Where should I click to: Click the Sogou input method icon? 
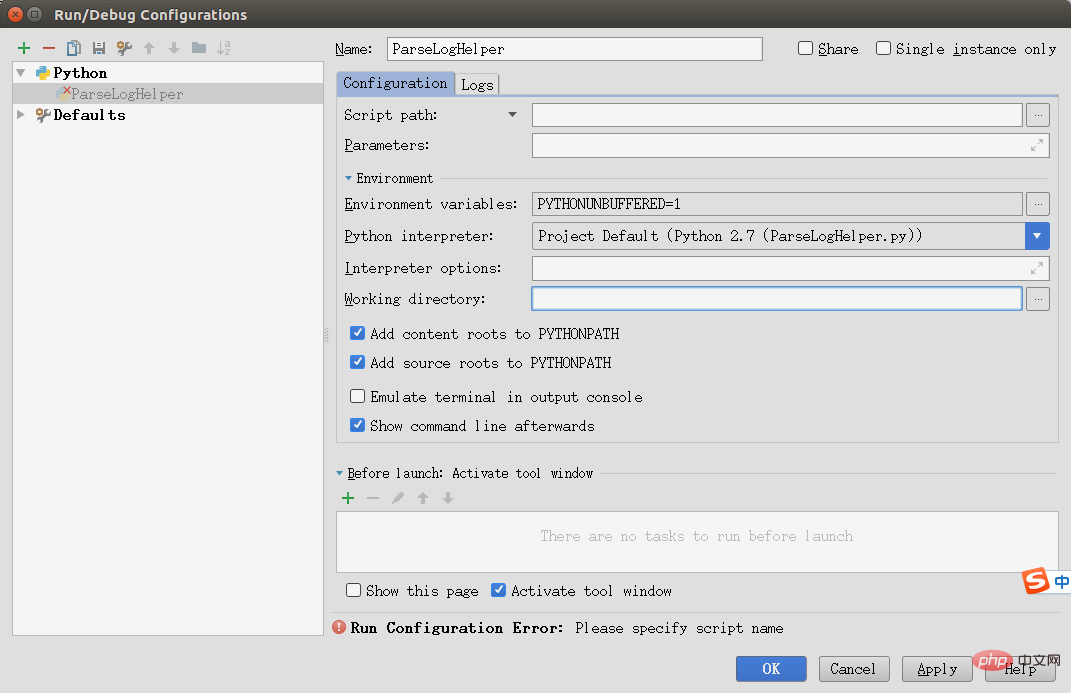(x=1035, y=580)
